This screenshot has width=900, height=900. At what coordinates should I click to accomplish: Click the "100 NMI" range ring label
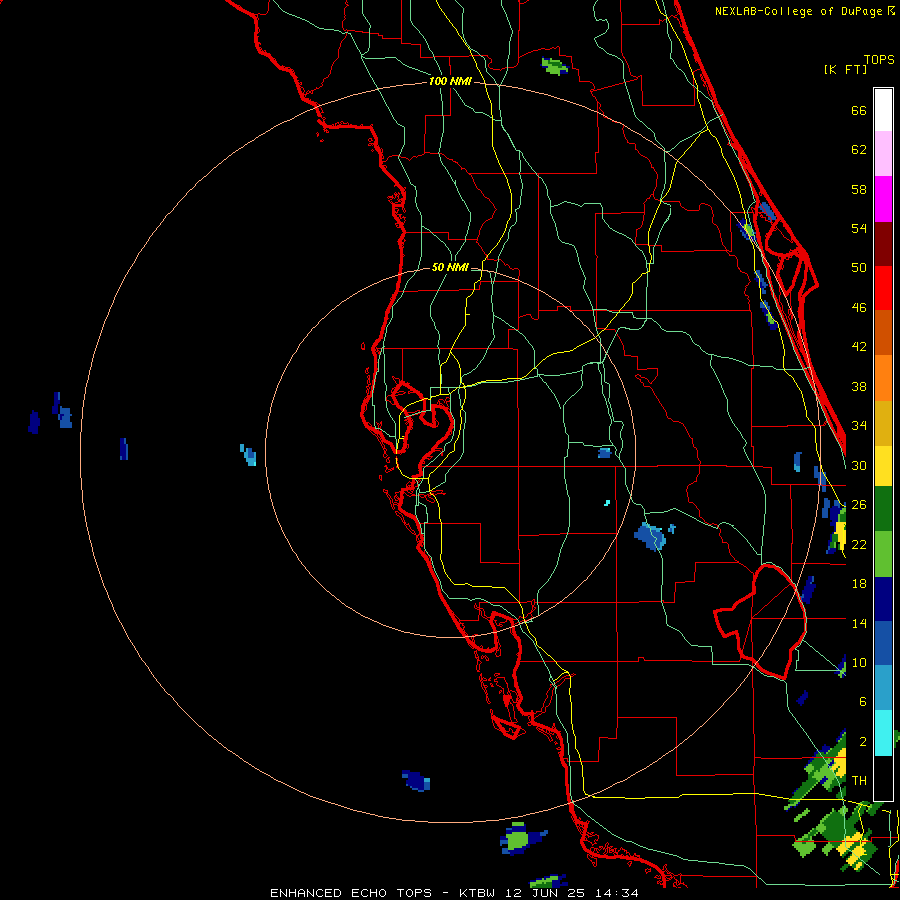450,82
